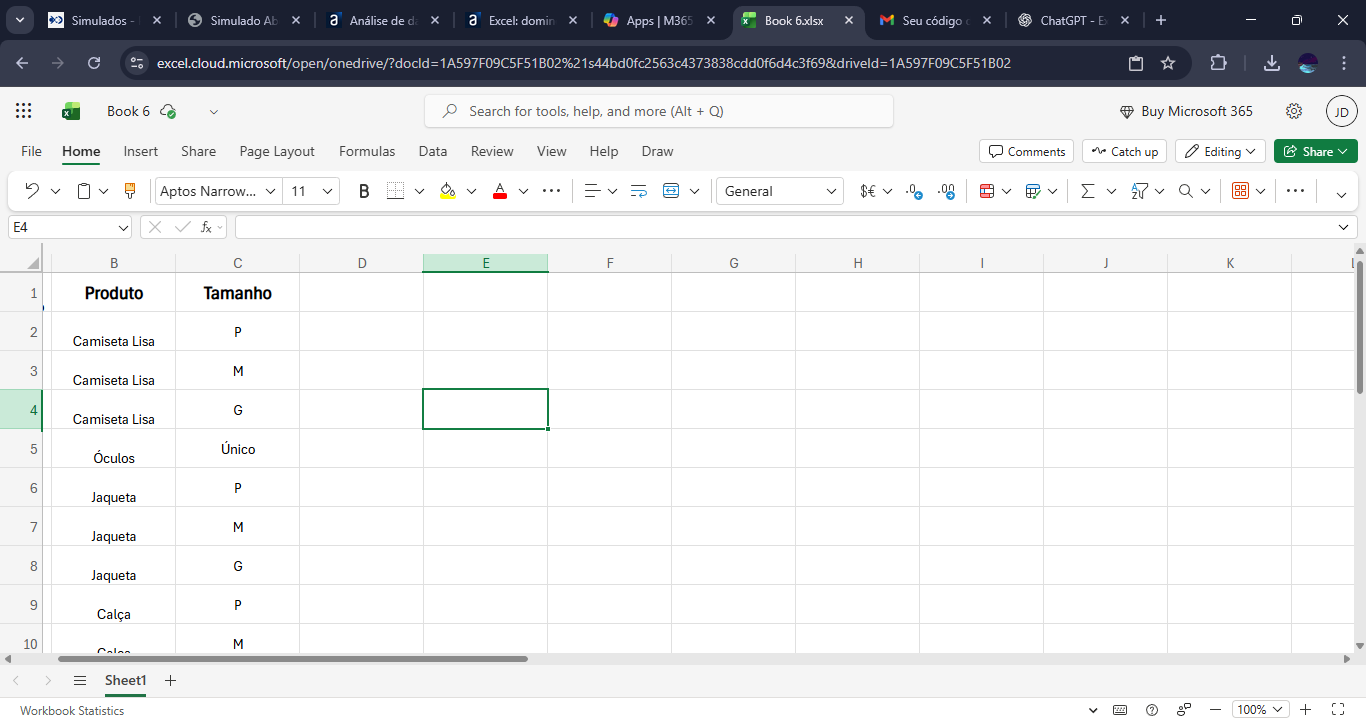The height and width of the screenshot is (720, 1366).
Task: Switch to the Review tab
Action: tap(492, 151)
